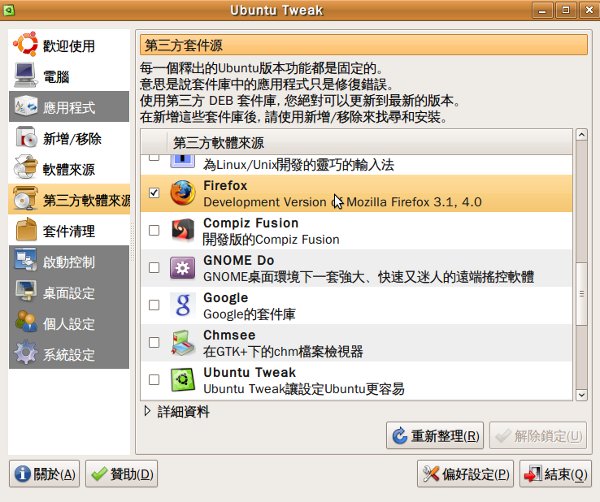Click the 解除鎖定(U) button
The image size is (600, 502).
pyautogui.click(x=538, y=435)
